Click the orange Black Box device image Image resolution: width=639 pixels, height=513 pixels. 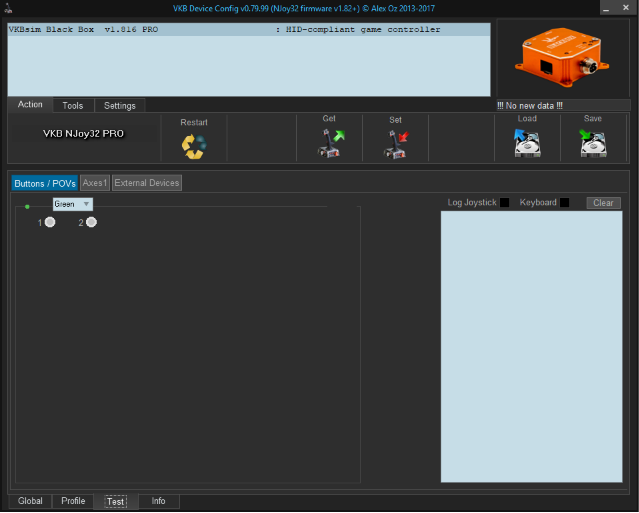(562, 57)
